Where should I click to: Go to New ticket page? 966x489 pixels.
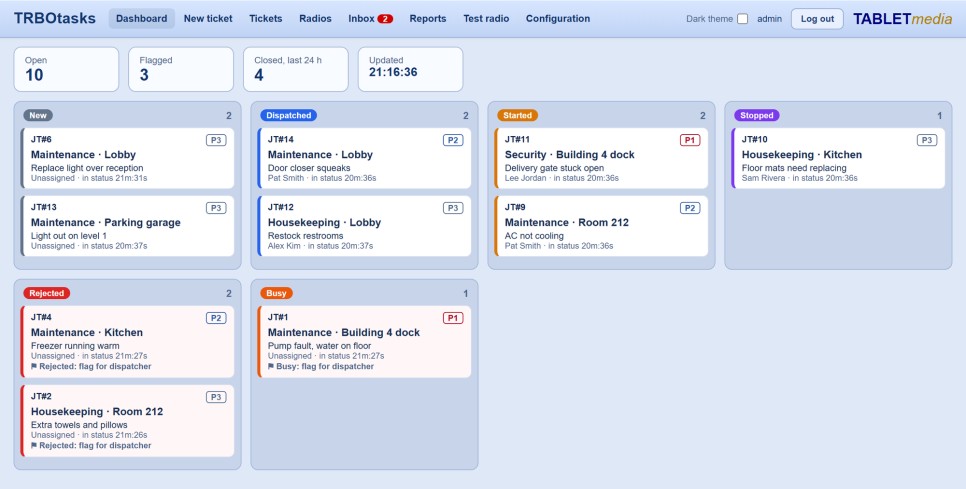208,18
